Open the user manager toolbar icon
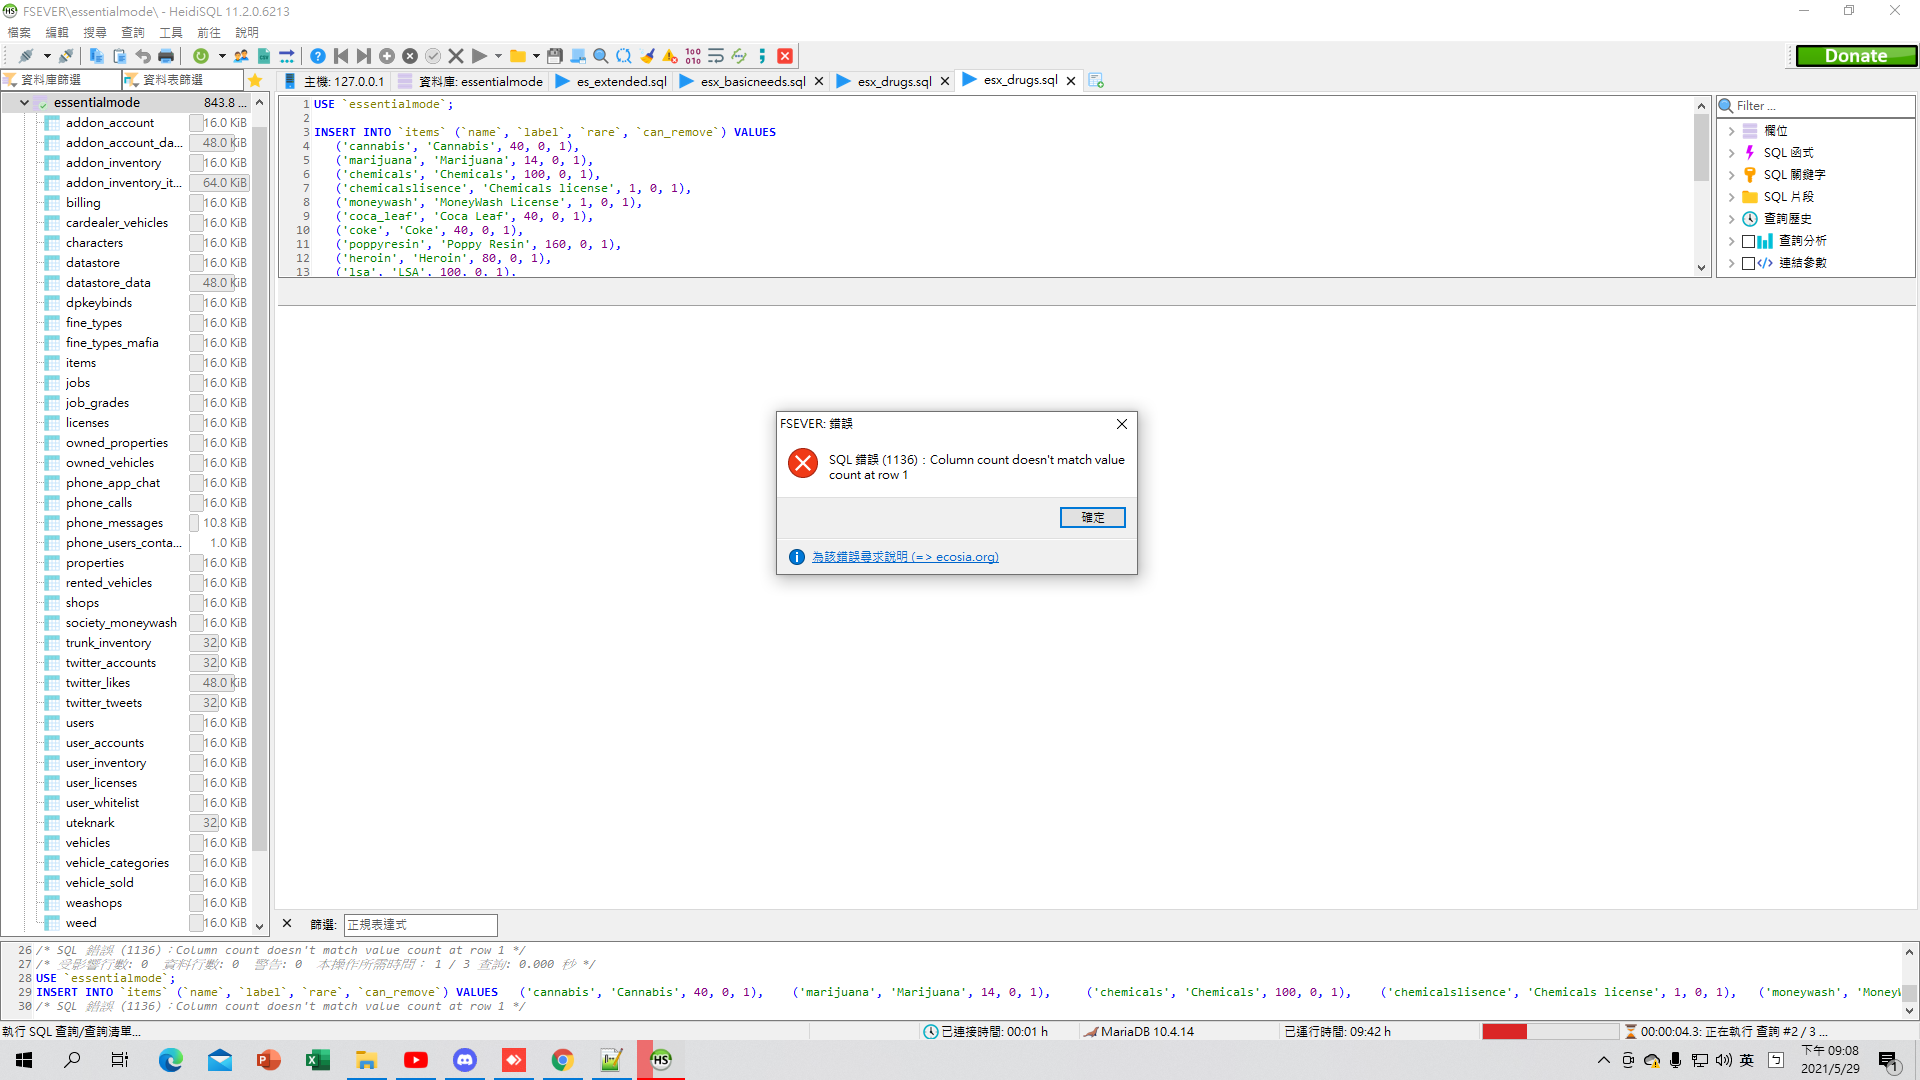This screenshot has width=1920, height=1080. (241, 56)
